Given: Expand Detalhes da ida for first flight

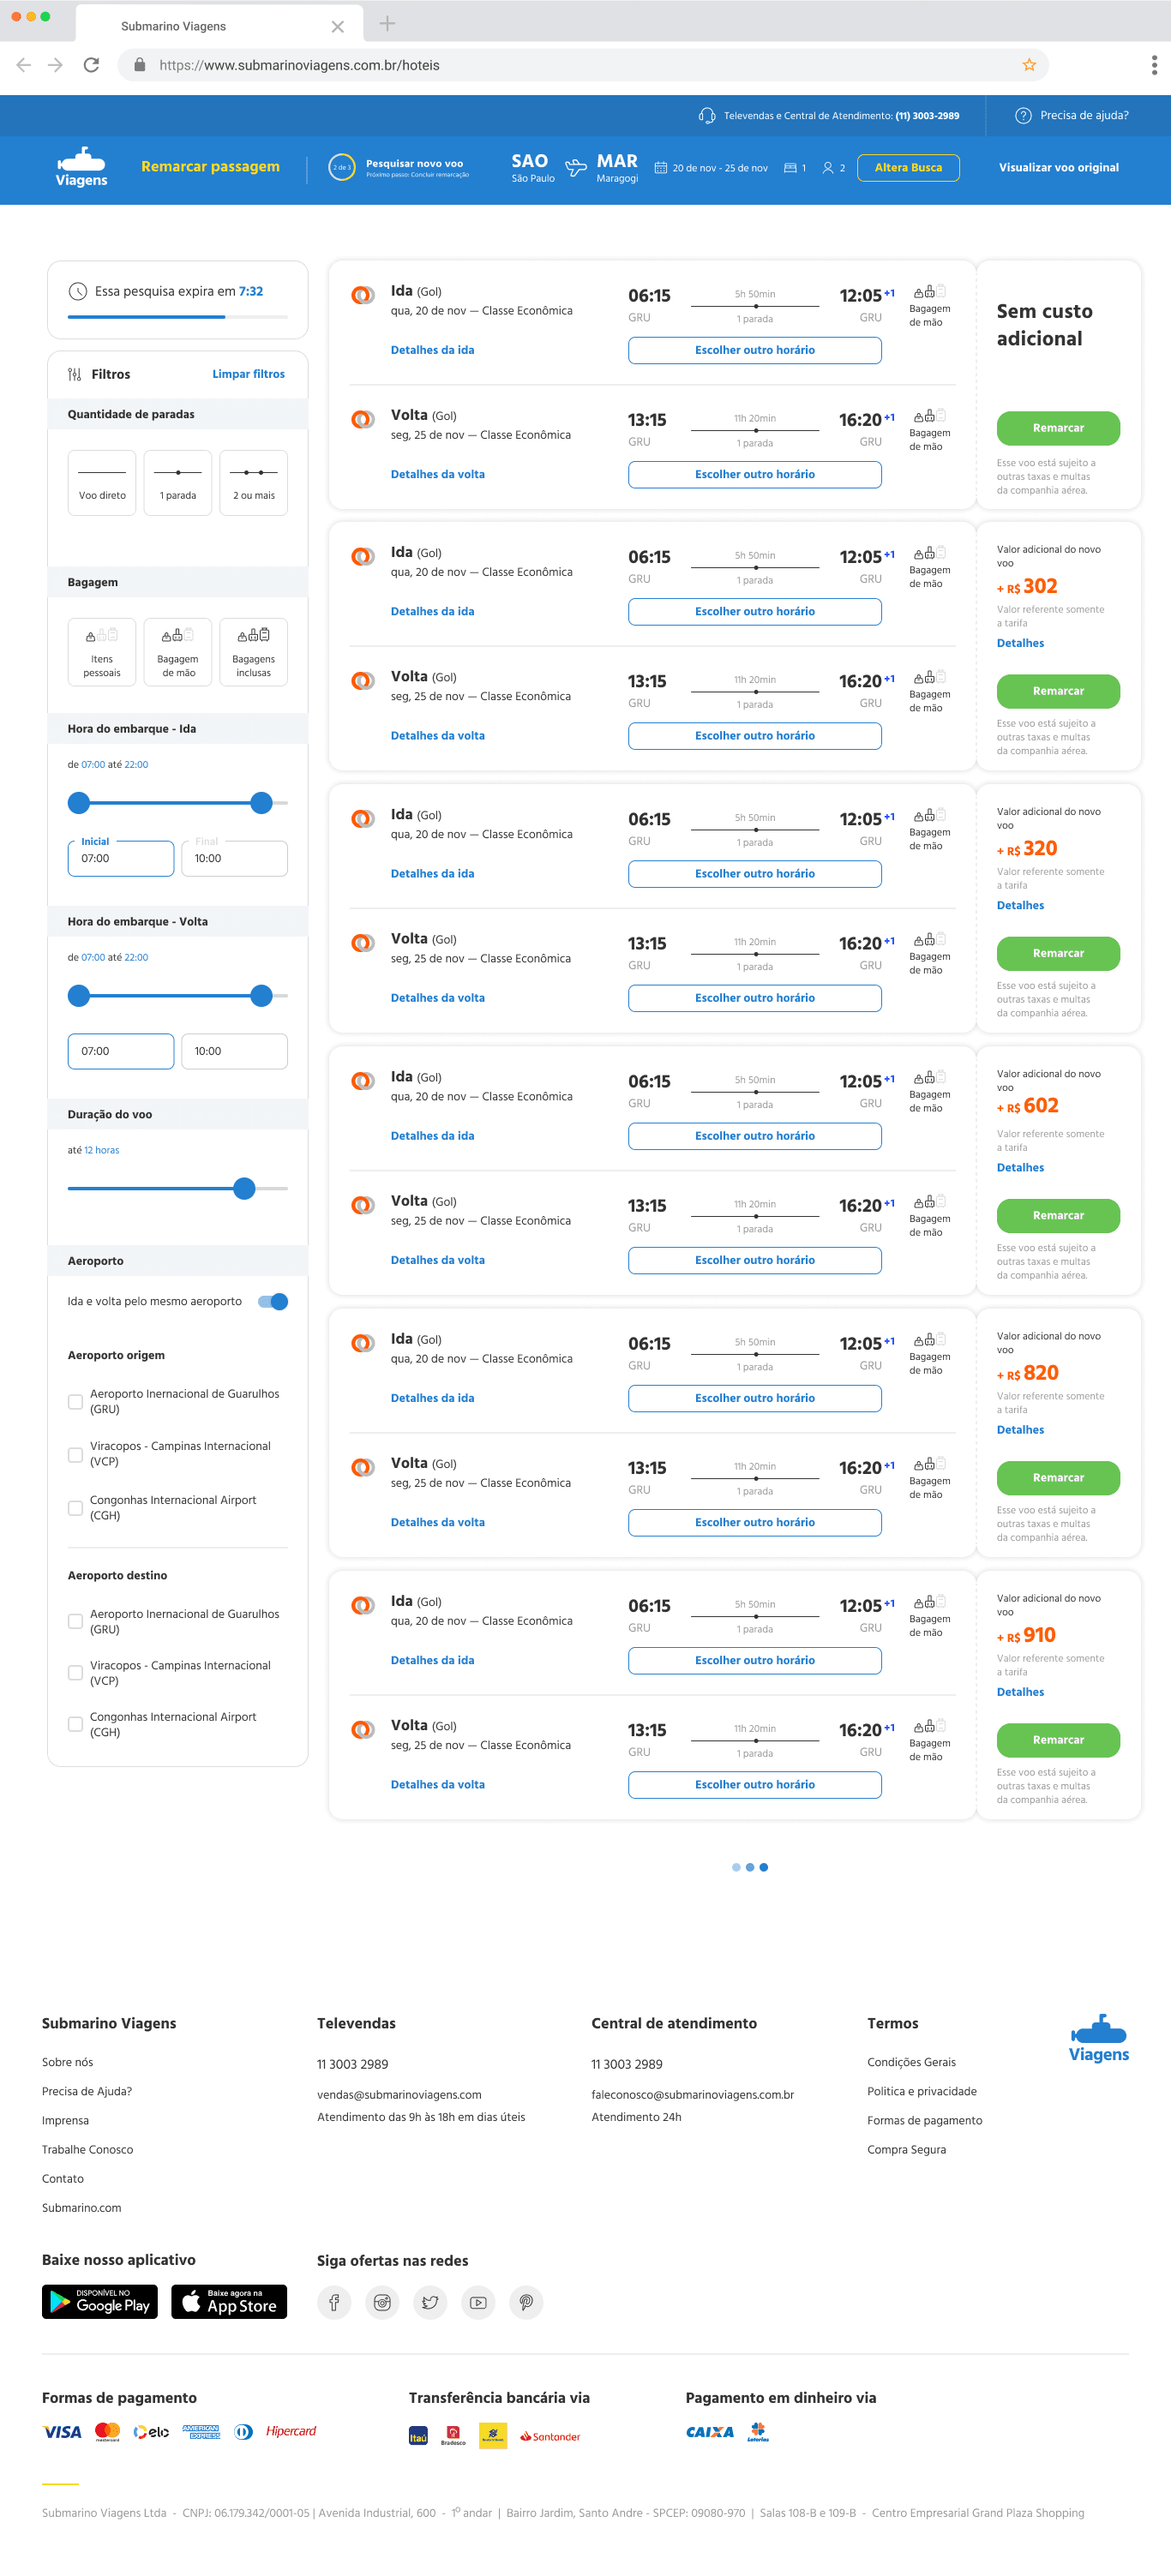Looking at the screenshot, I should click(x=432, y=350).
